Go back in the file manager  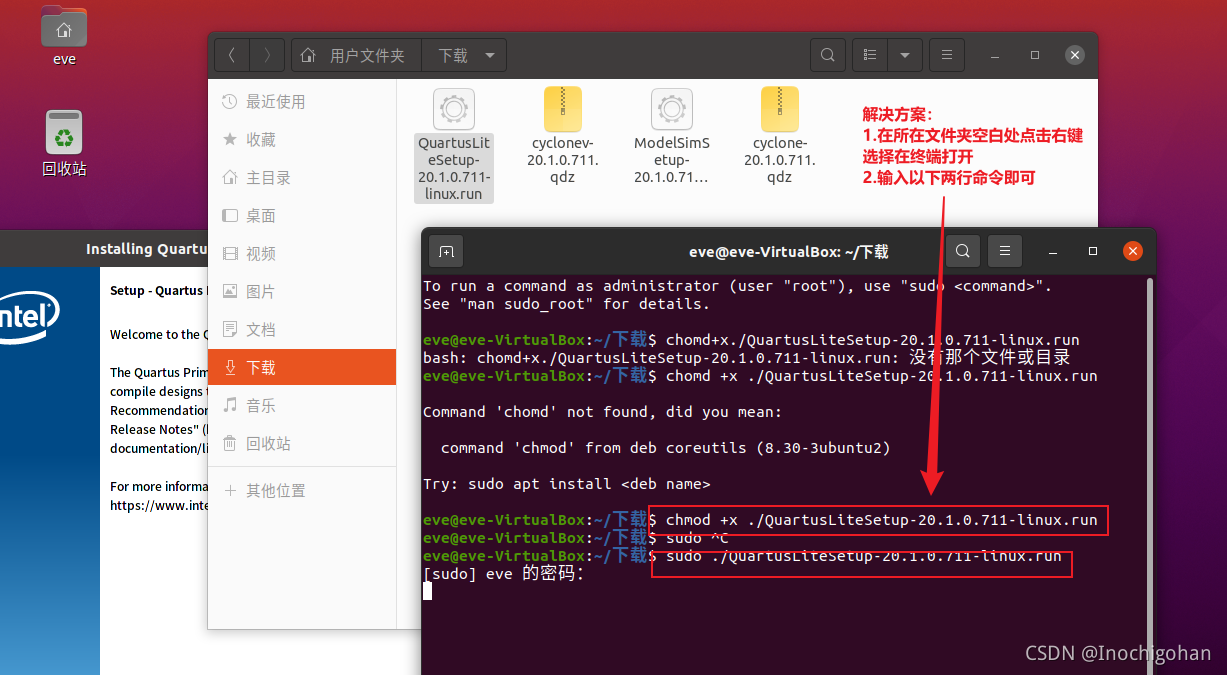(x=232, y=55)
